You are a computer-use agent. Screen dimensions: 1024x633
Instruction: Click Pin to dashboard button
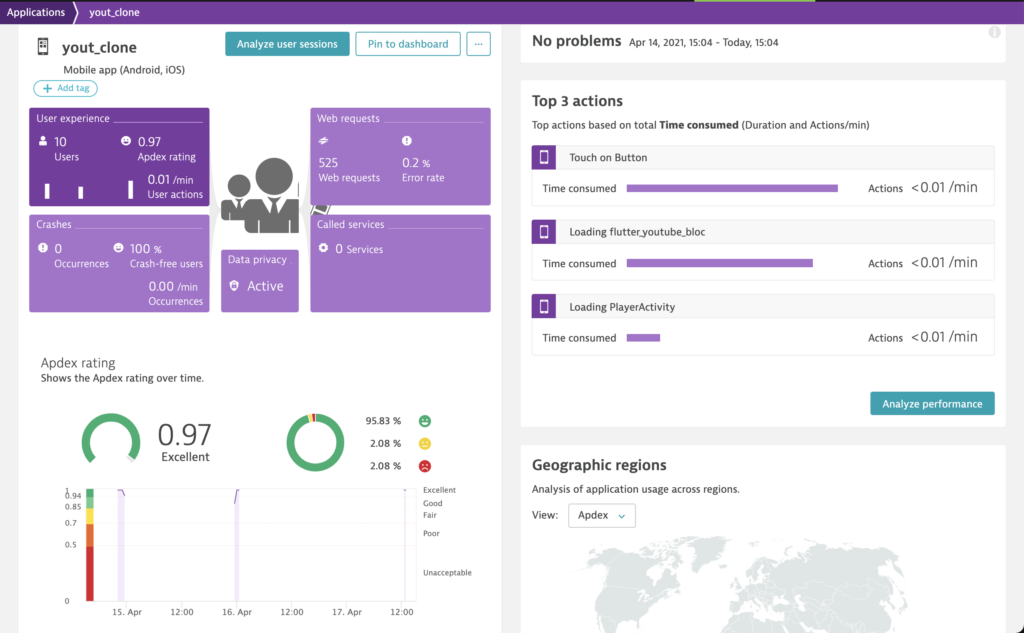point(408,44)
